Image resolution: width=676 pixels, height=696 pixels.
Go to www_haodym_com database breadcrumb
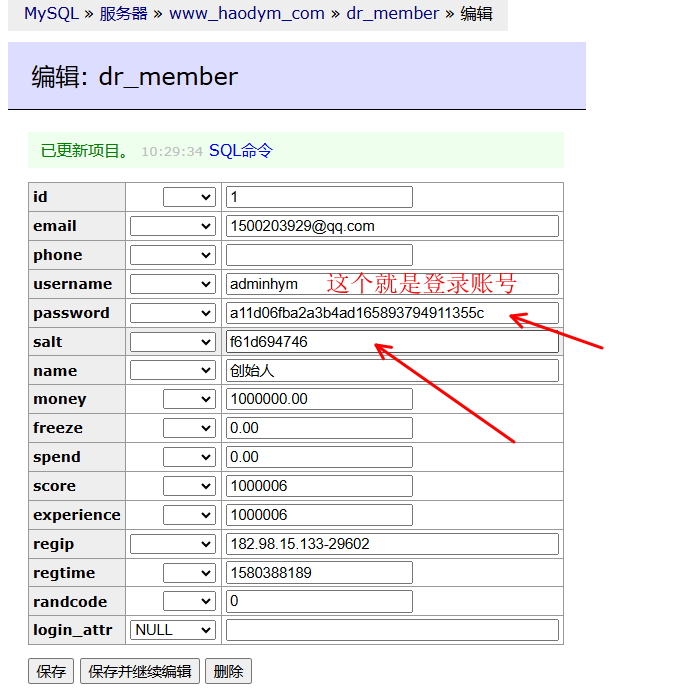[247, 14]
